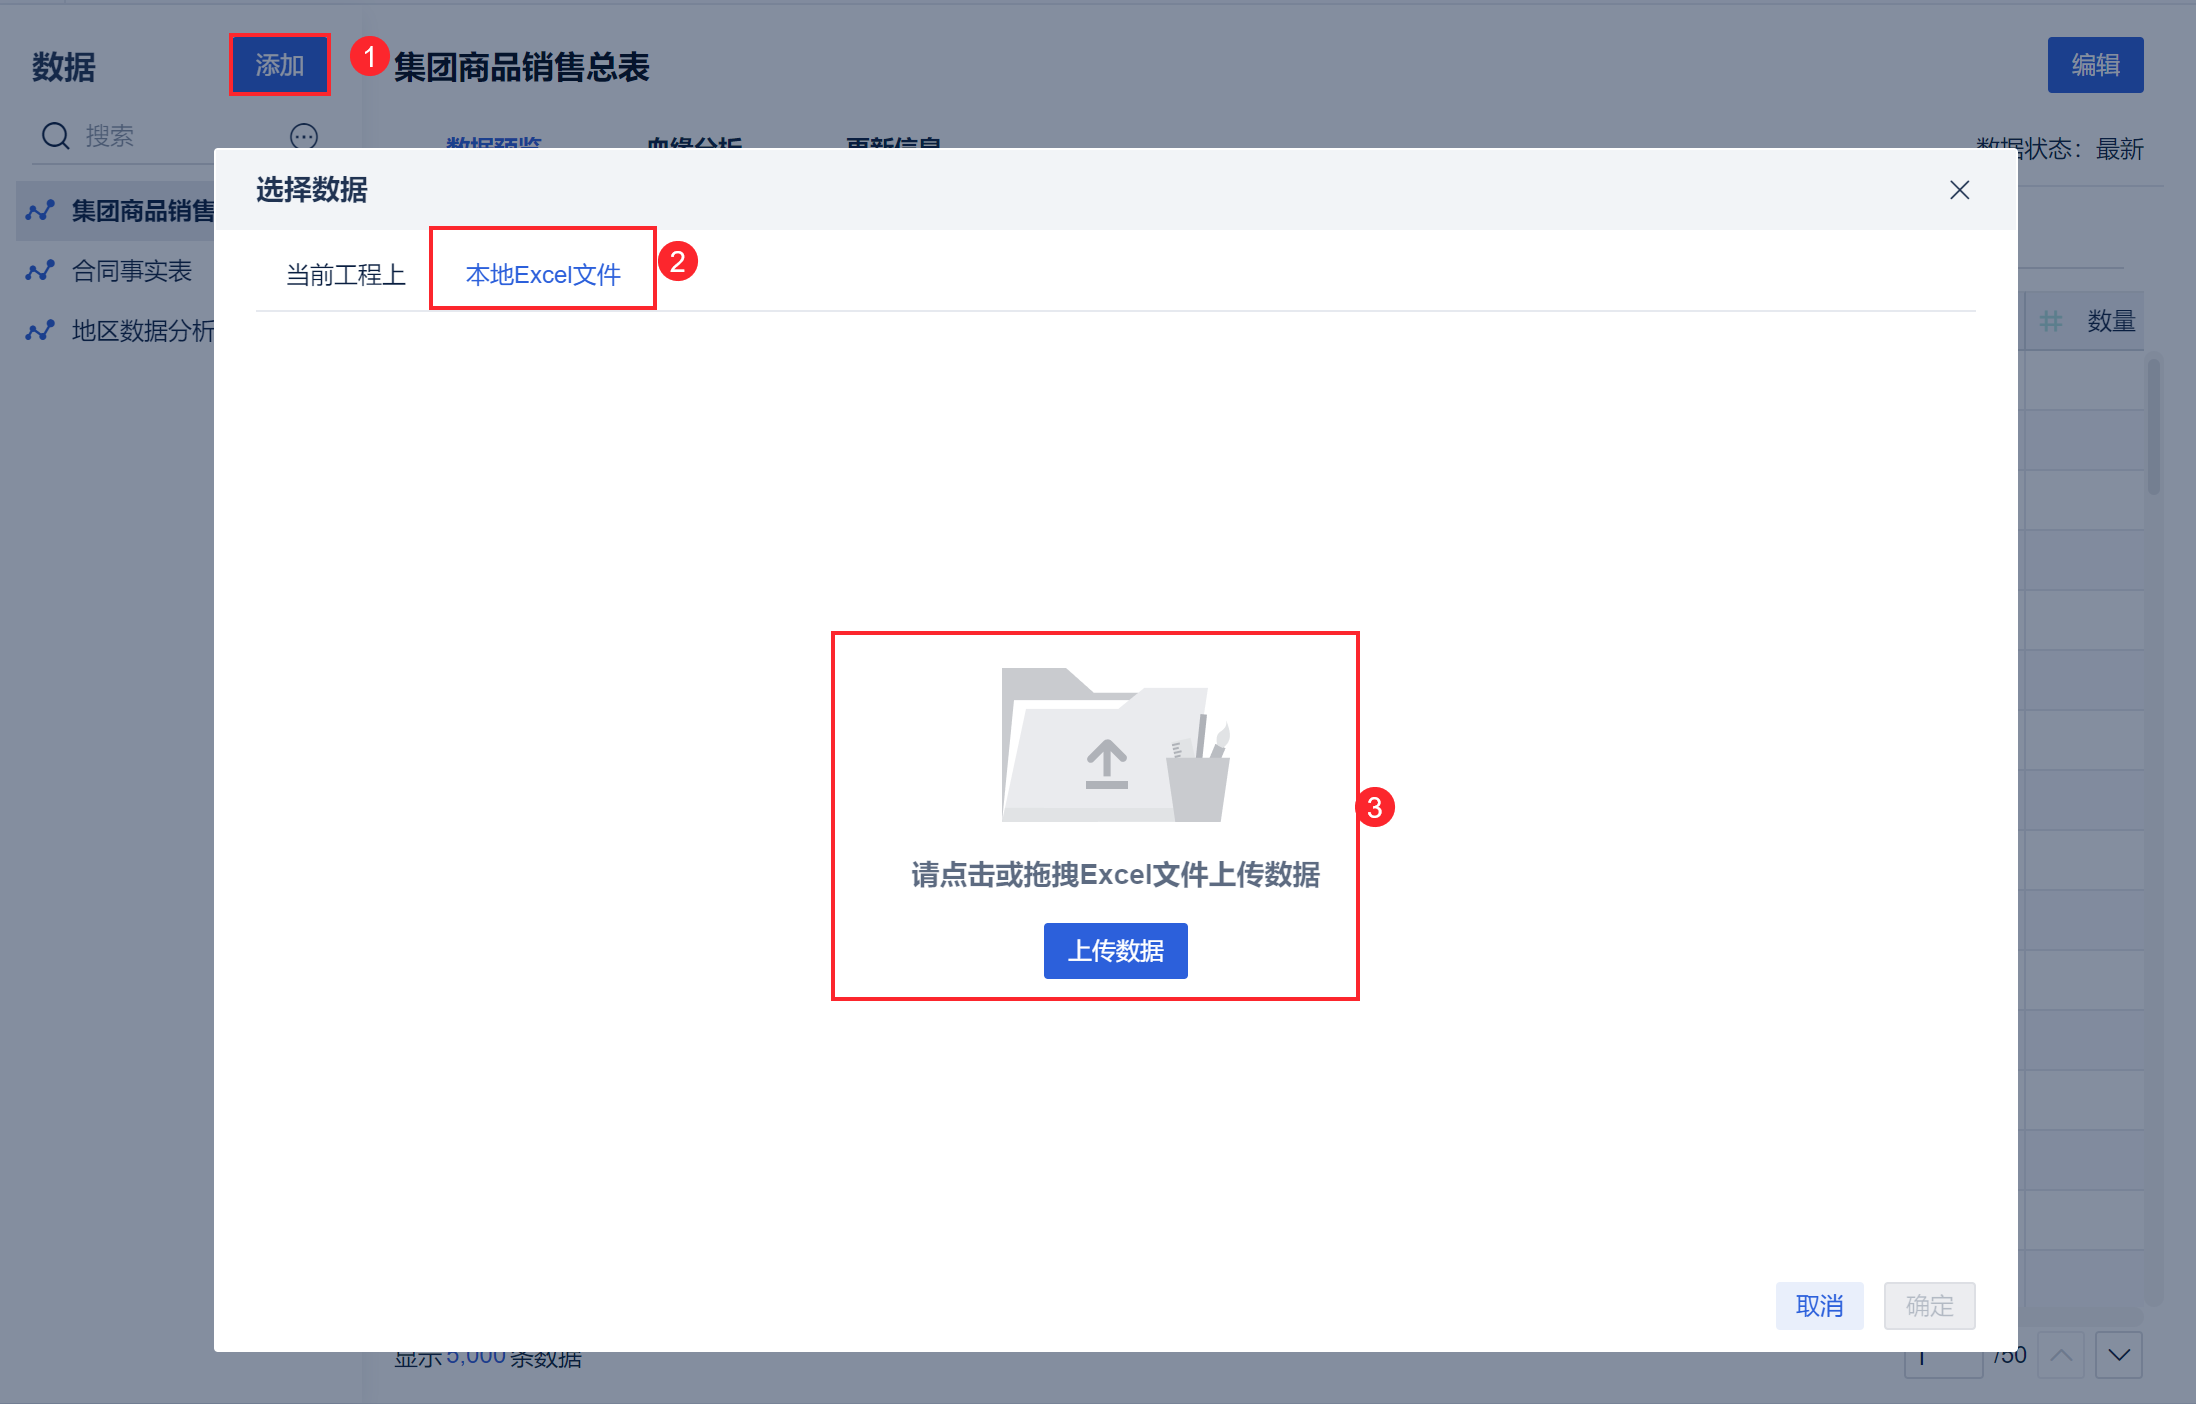
Task: Go to previous page with up chevron
Action: tap(2060, 1355)
